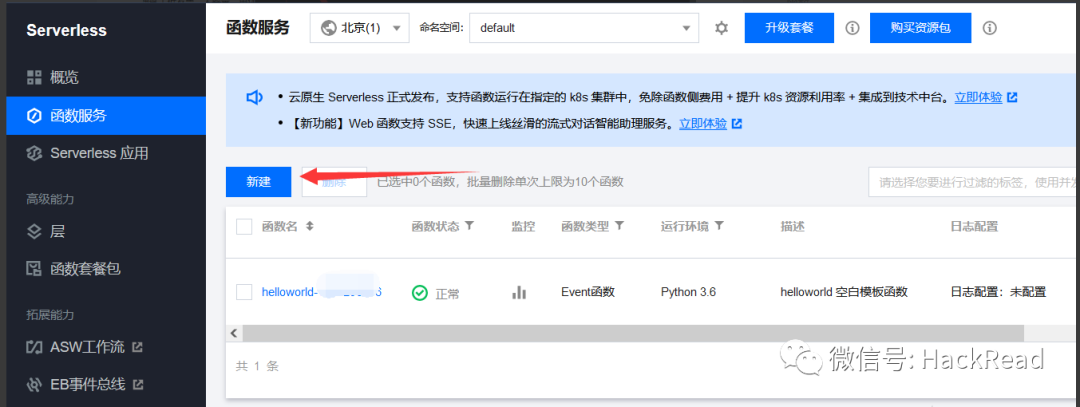Click the 共 1 条 total count
This screenshot has height=407, width=1080.
point(257,366)
